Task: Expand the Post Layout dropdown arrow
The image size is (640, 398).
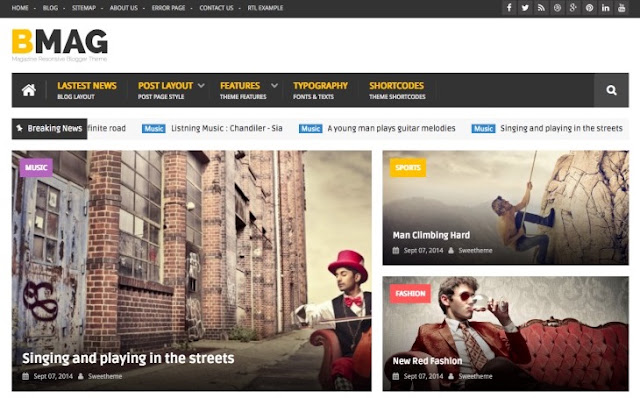Action: point(201,86)
